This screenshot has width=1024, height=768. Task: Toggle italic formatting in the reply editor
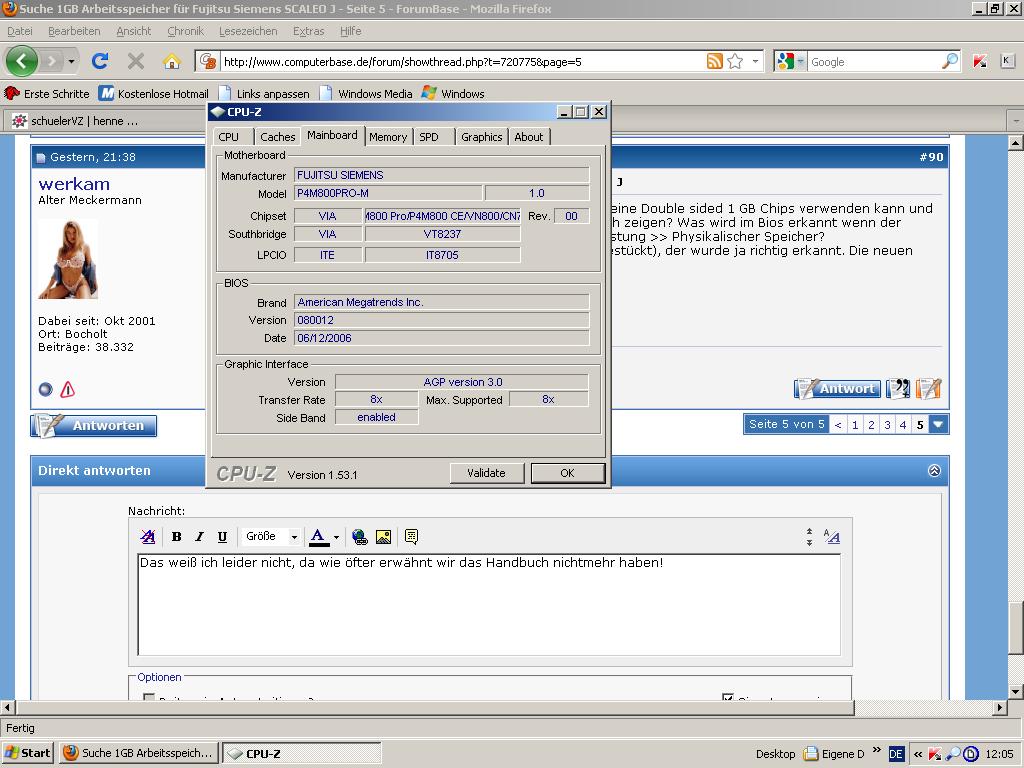point(199,537)
